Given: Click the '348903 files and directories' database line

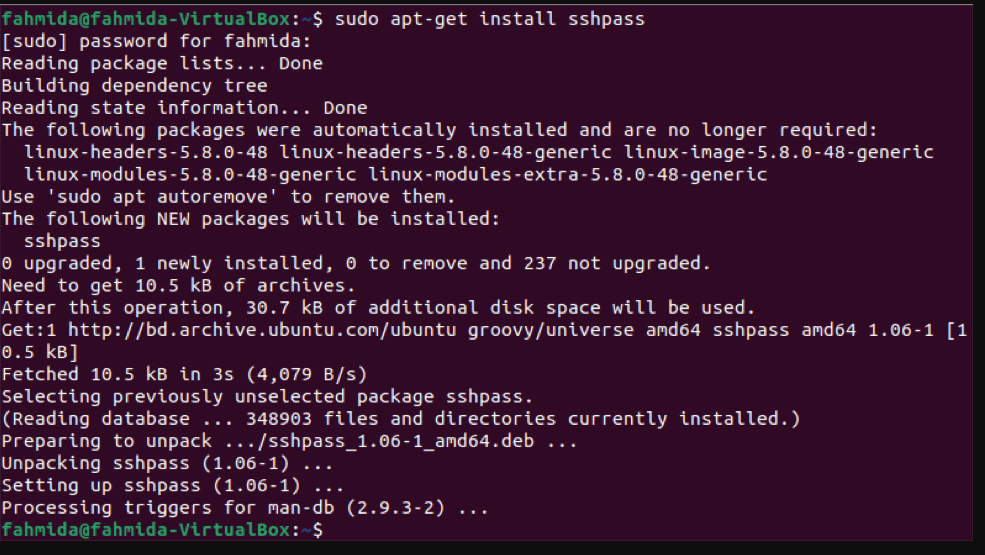Looking at the screenshot, I should (x=401, y=419).
